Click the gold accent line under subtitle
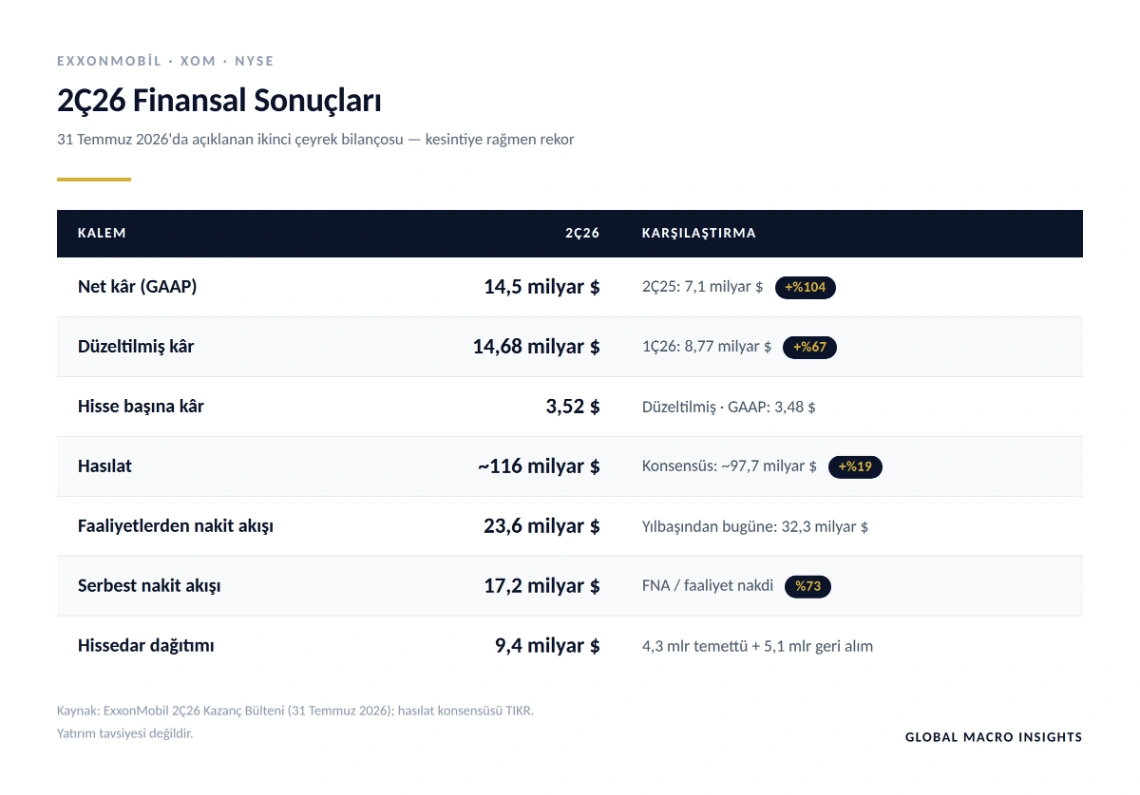This screenshot has width=1140, height=795. (94, 179)
